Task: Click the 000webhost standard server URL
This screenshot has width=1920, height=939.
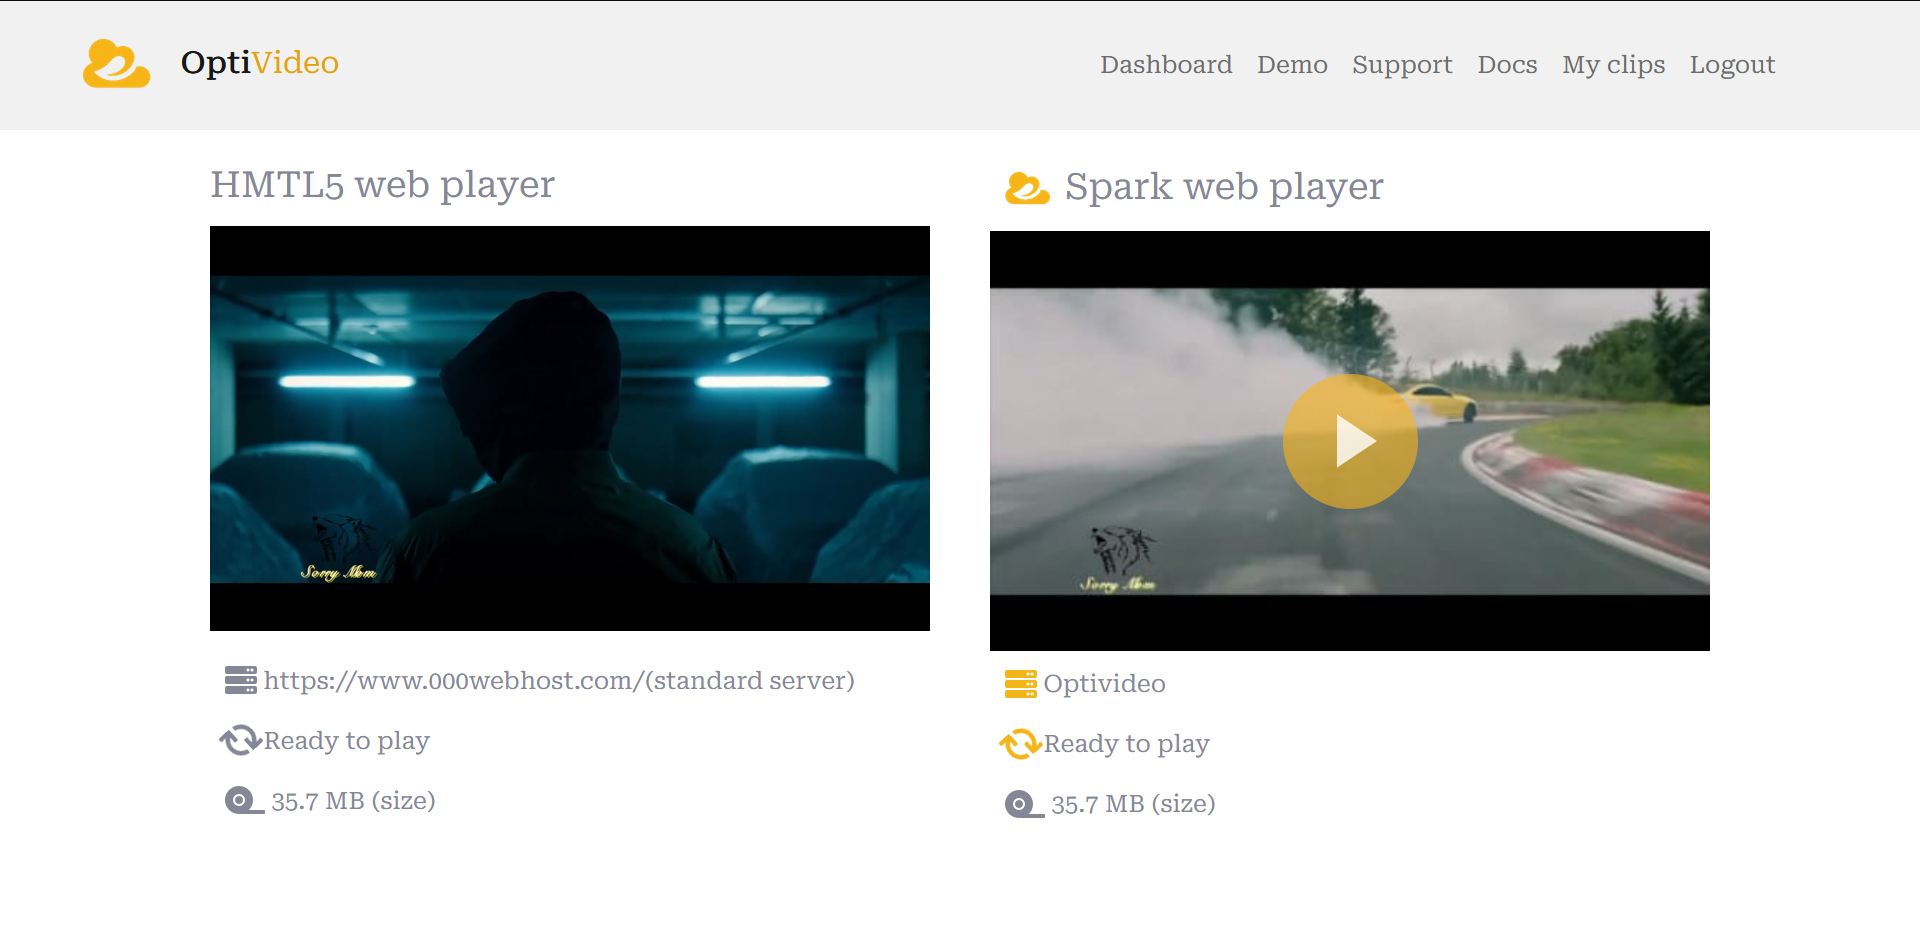Action: pyautogui.click(x=559, y=680)
